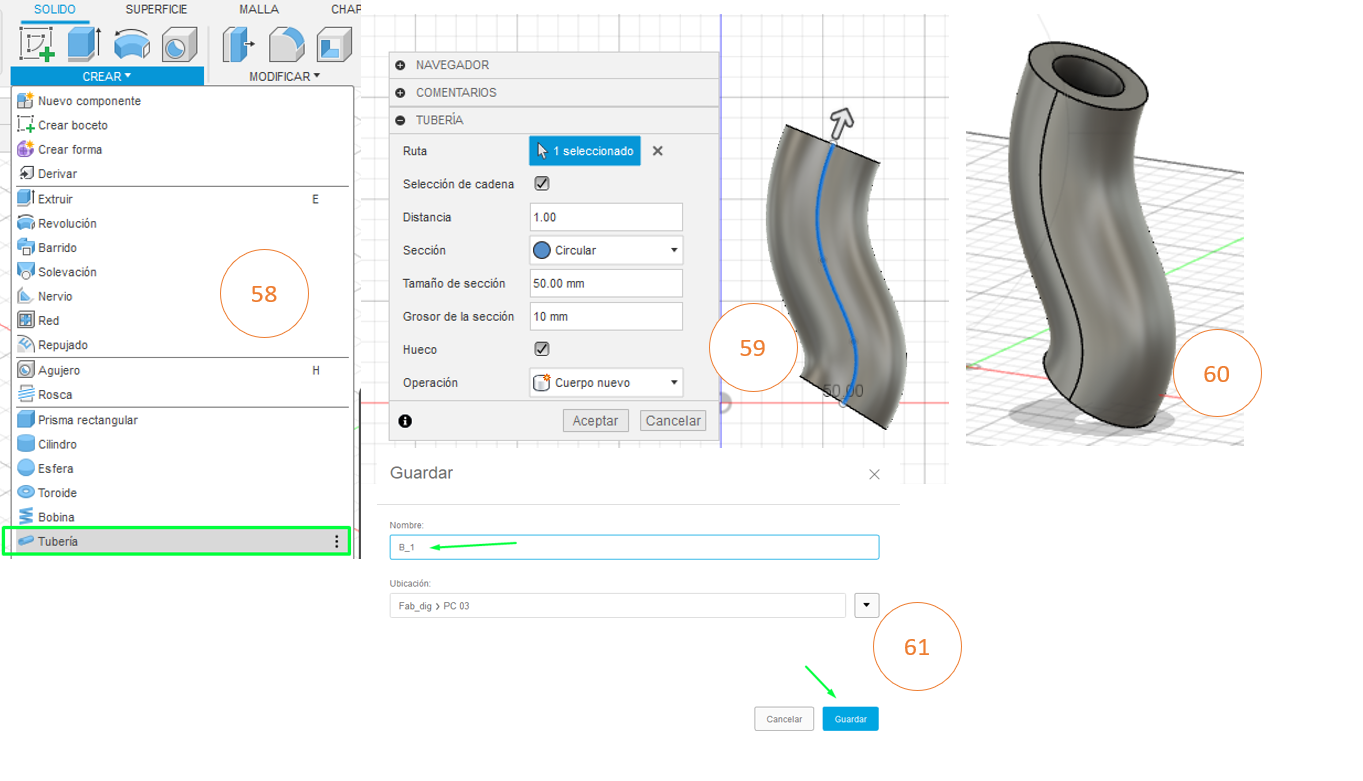Select the Fillet toolbar icon
Screen dimensions: 1363x781
tap(286, 44)
